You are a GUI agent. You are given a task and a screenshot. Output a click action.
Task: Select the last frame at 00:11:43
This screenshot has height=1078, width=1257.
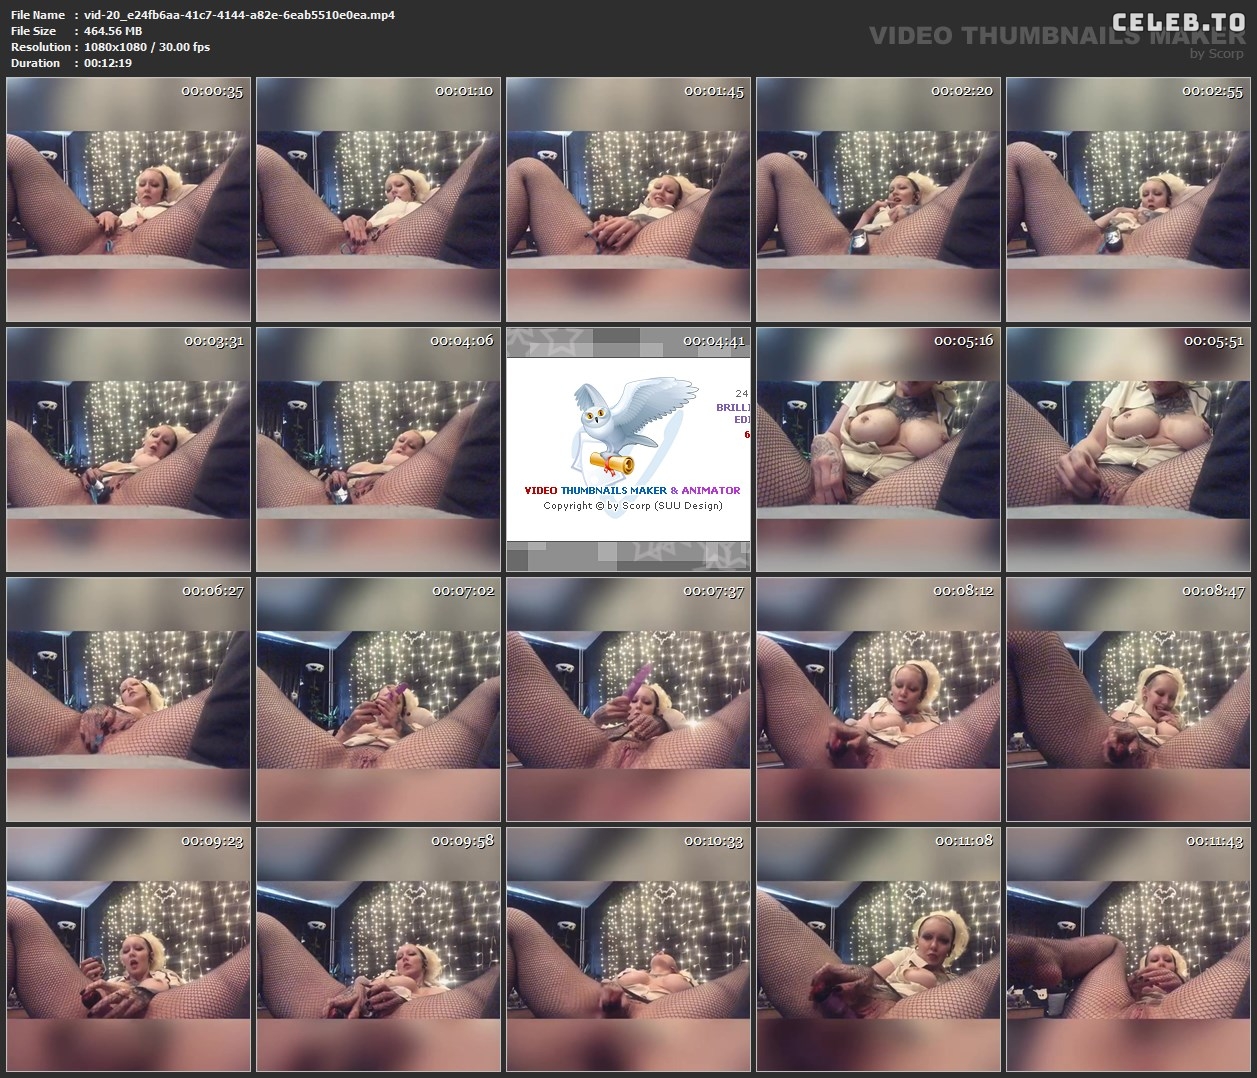coord(1128,950)
